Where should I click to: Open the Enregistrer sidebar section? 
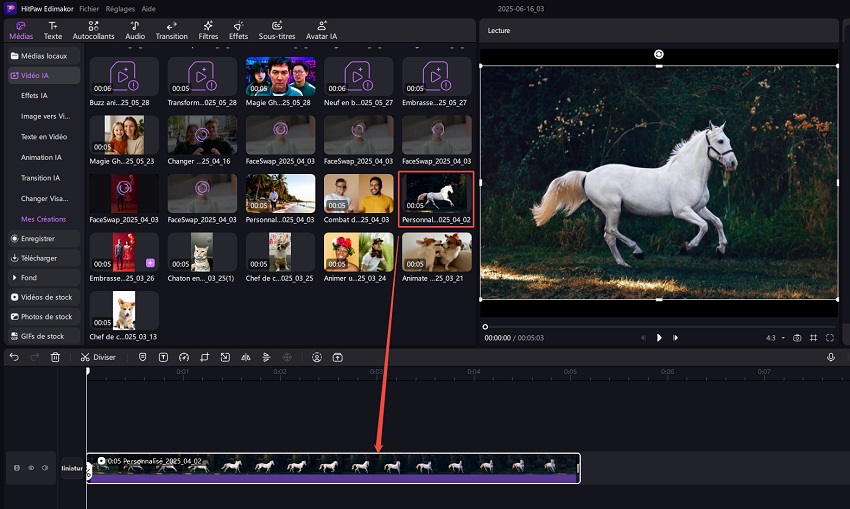click(x=44, y=239)
